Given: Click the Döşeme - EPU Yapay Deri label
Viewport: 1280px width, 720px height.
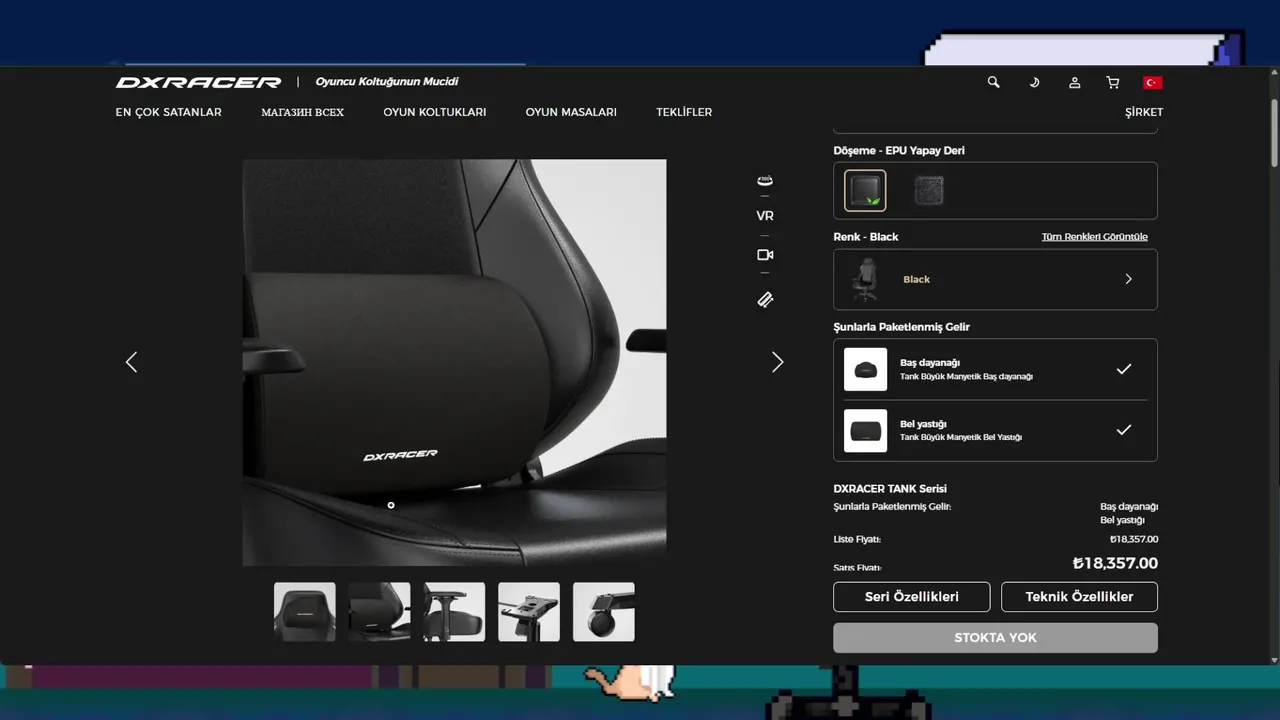Looking at the screenshot, I should pyautogui.click(x=899, y=151).
